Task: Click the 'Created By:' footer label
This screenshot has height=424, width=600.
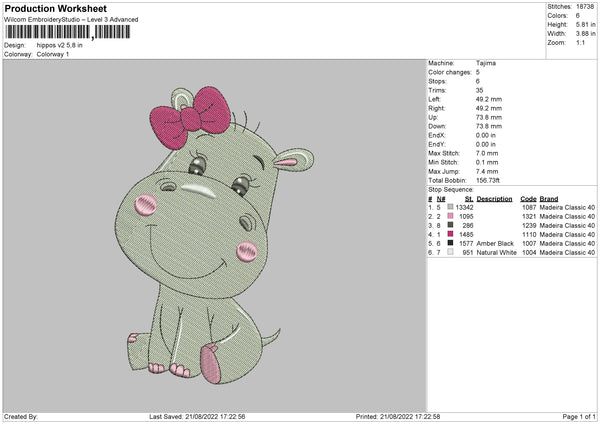Action: coord(21,416)
